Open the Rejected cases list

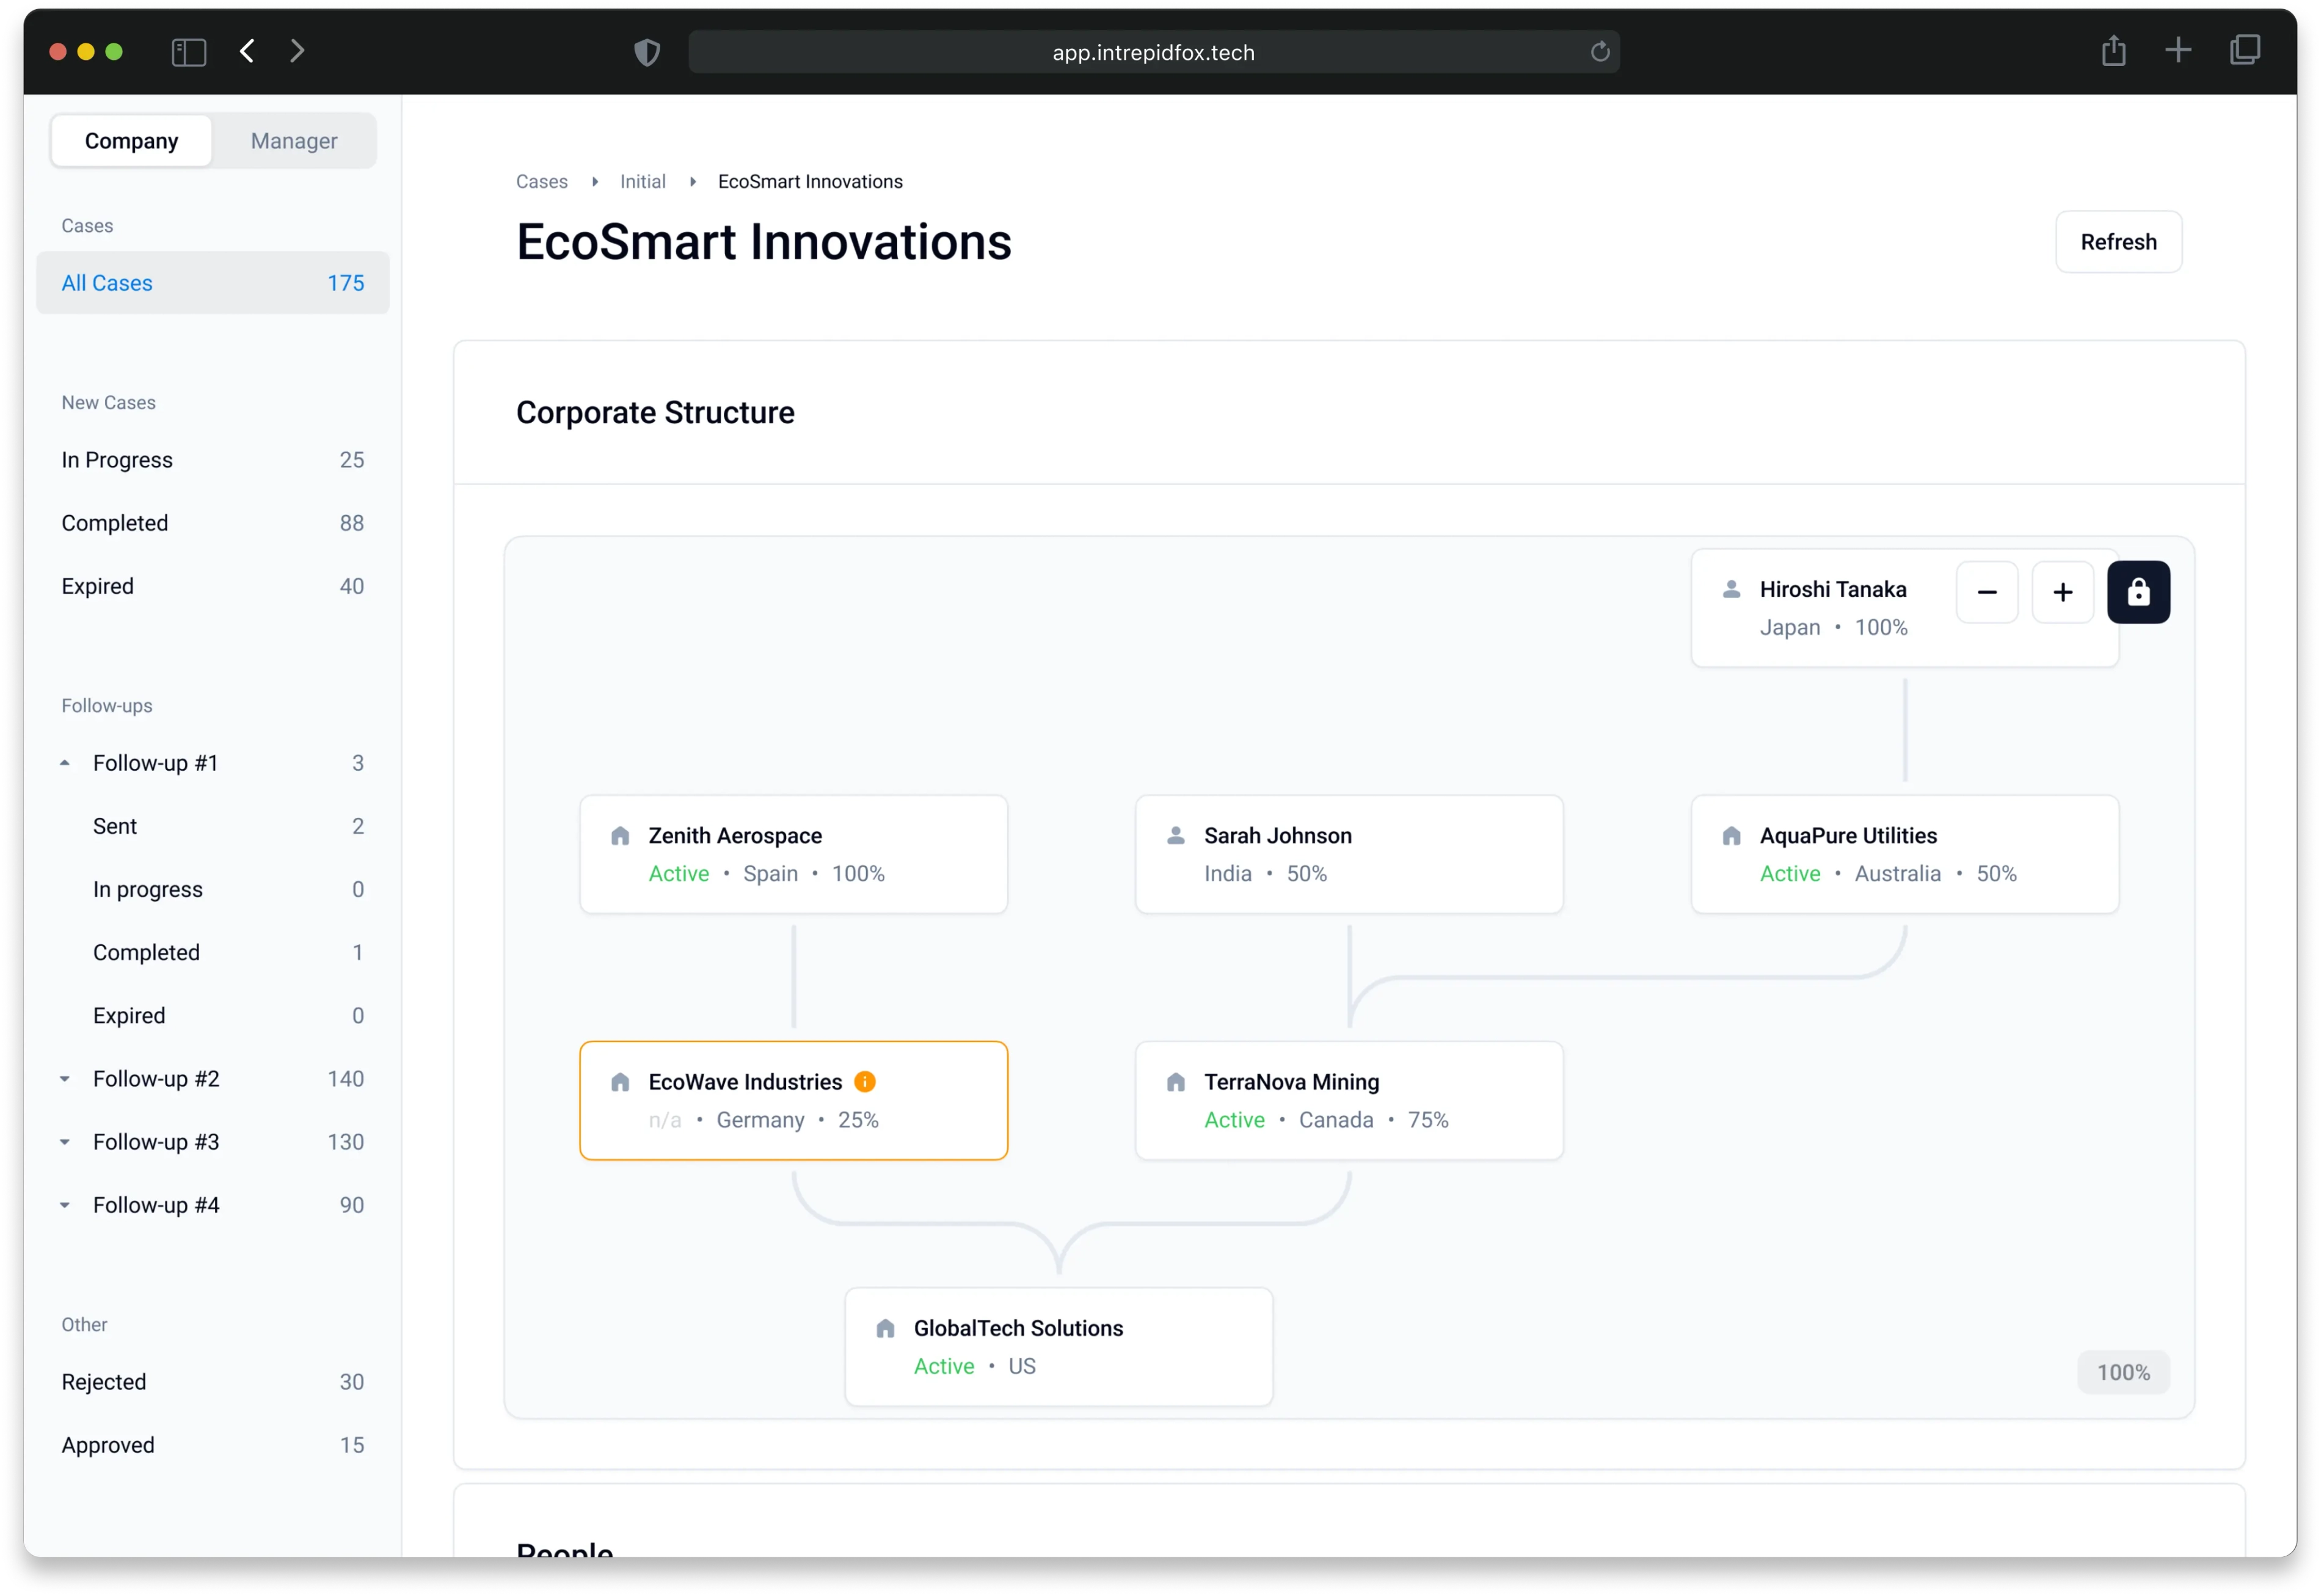pos(213,1381)
